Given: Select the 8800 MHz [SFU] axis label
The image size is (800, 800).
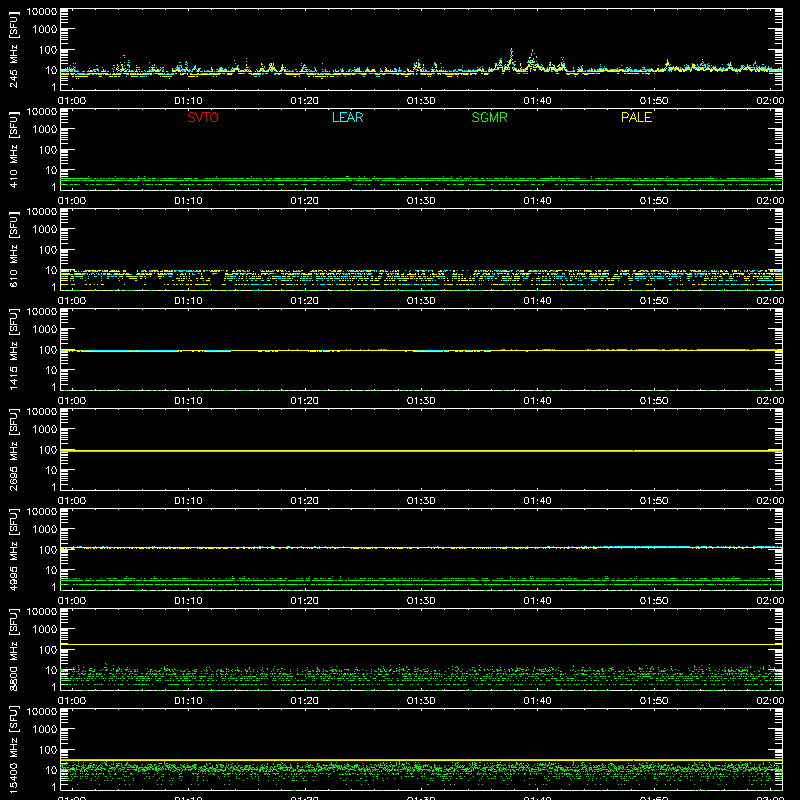Looking at the screenshot, I should tap(14, 649).
